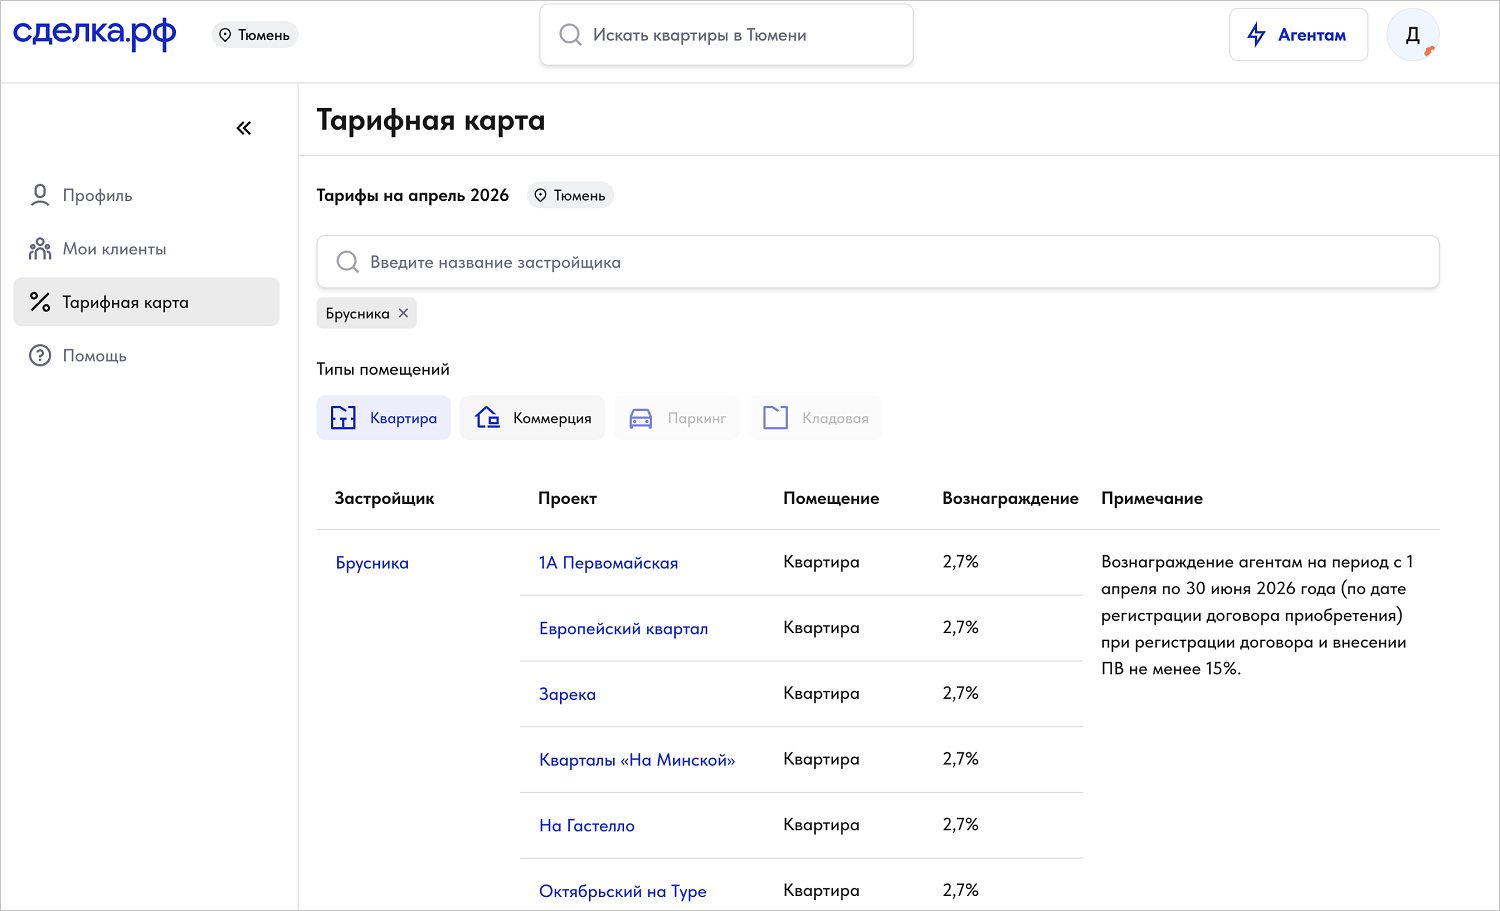Click the Вознаграждение column header

click(1010, 498)
